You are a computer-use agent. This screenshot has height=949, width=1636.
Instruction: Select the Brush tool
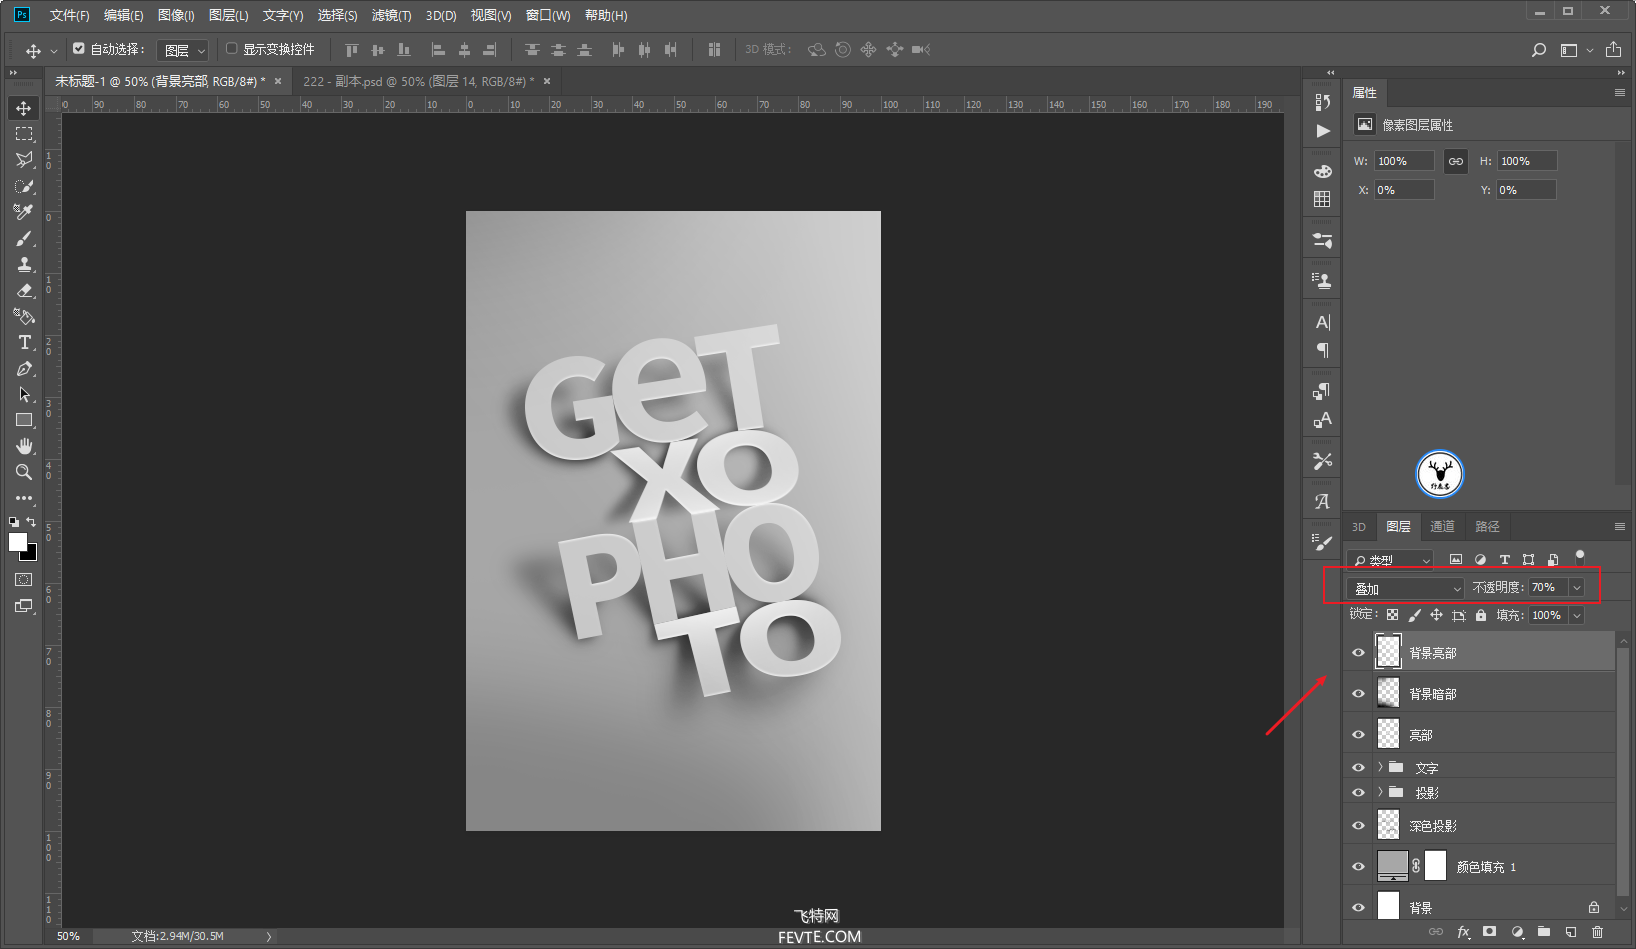click(x=24, y=238)
